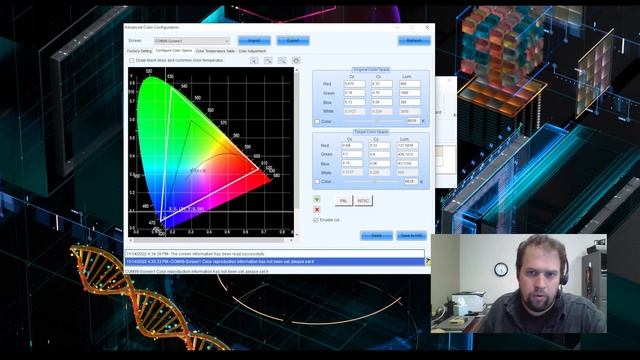Click Original Color Space Red Lum field

pos(409,84)
